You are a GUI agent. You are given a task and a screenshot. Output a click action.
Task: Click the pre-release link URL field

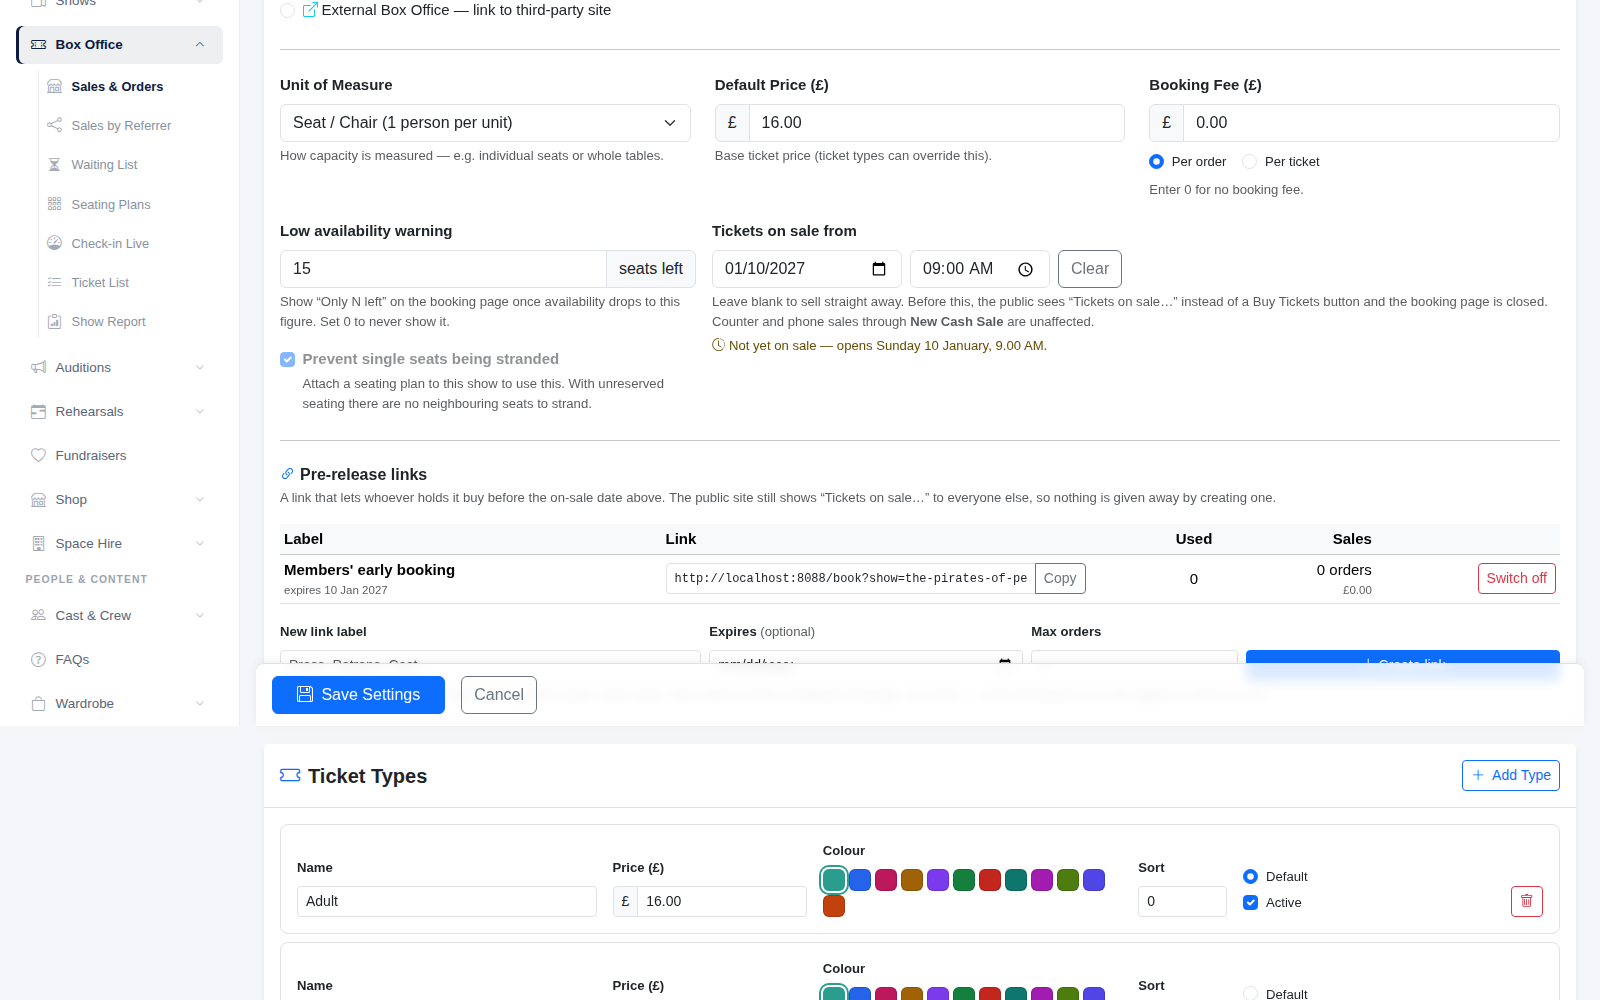pos(850,578)
